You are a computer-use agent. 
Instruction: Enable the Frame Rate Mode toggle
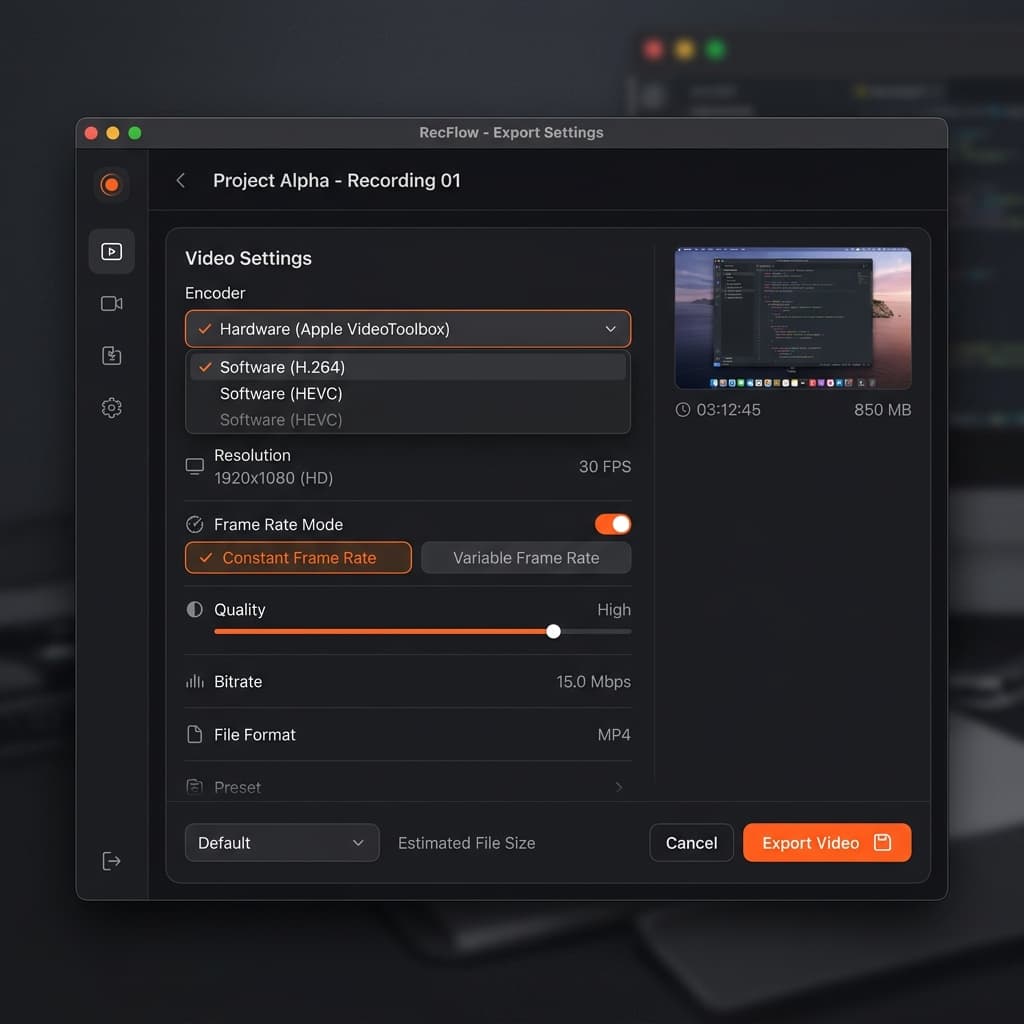click(x=611, y=523)
